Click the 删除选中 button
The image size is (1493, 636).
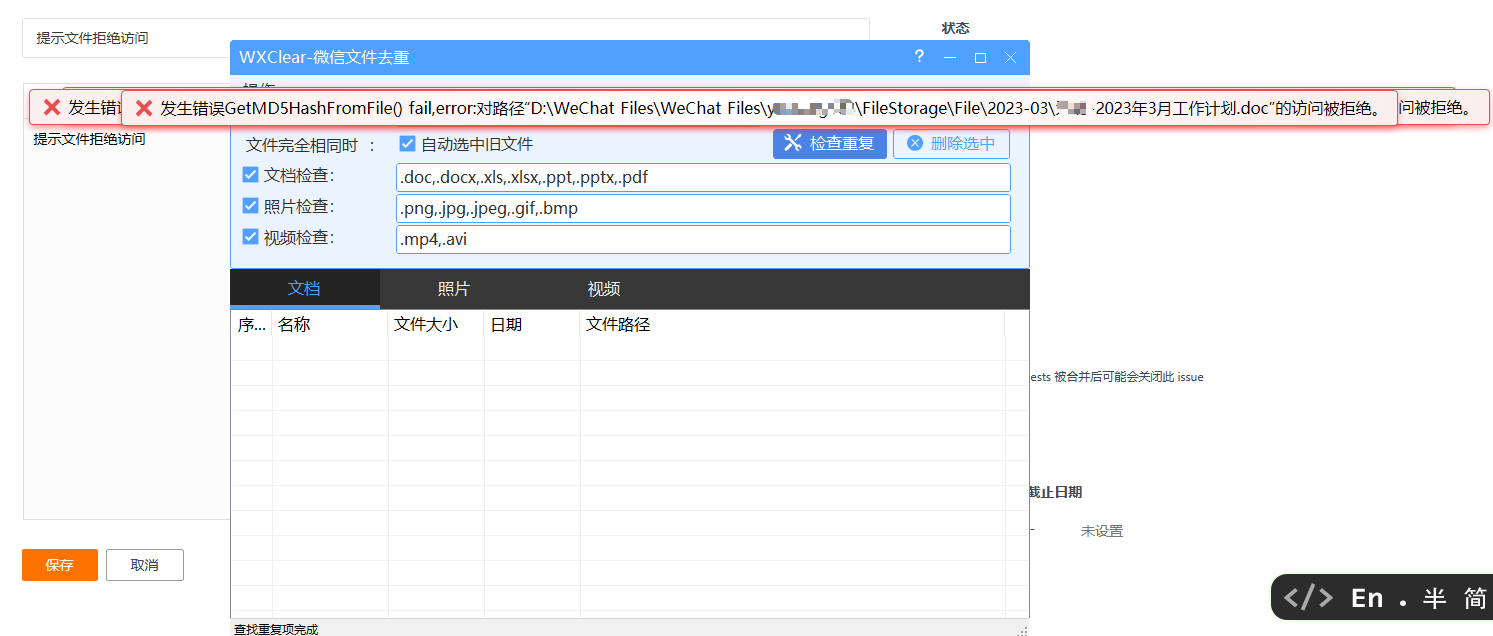(x=951, y=143)
